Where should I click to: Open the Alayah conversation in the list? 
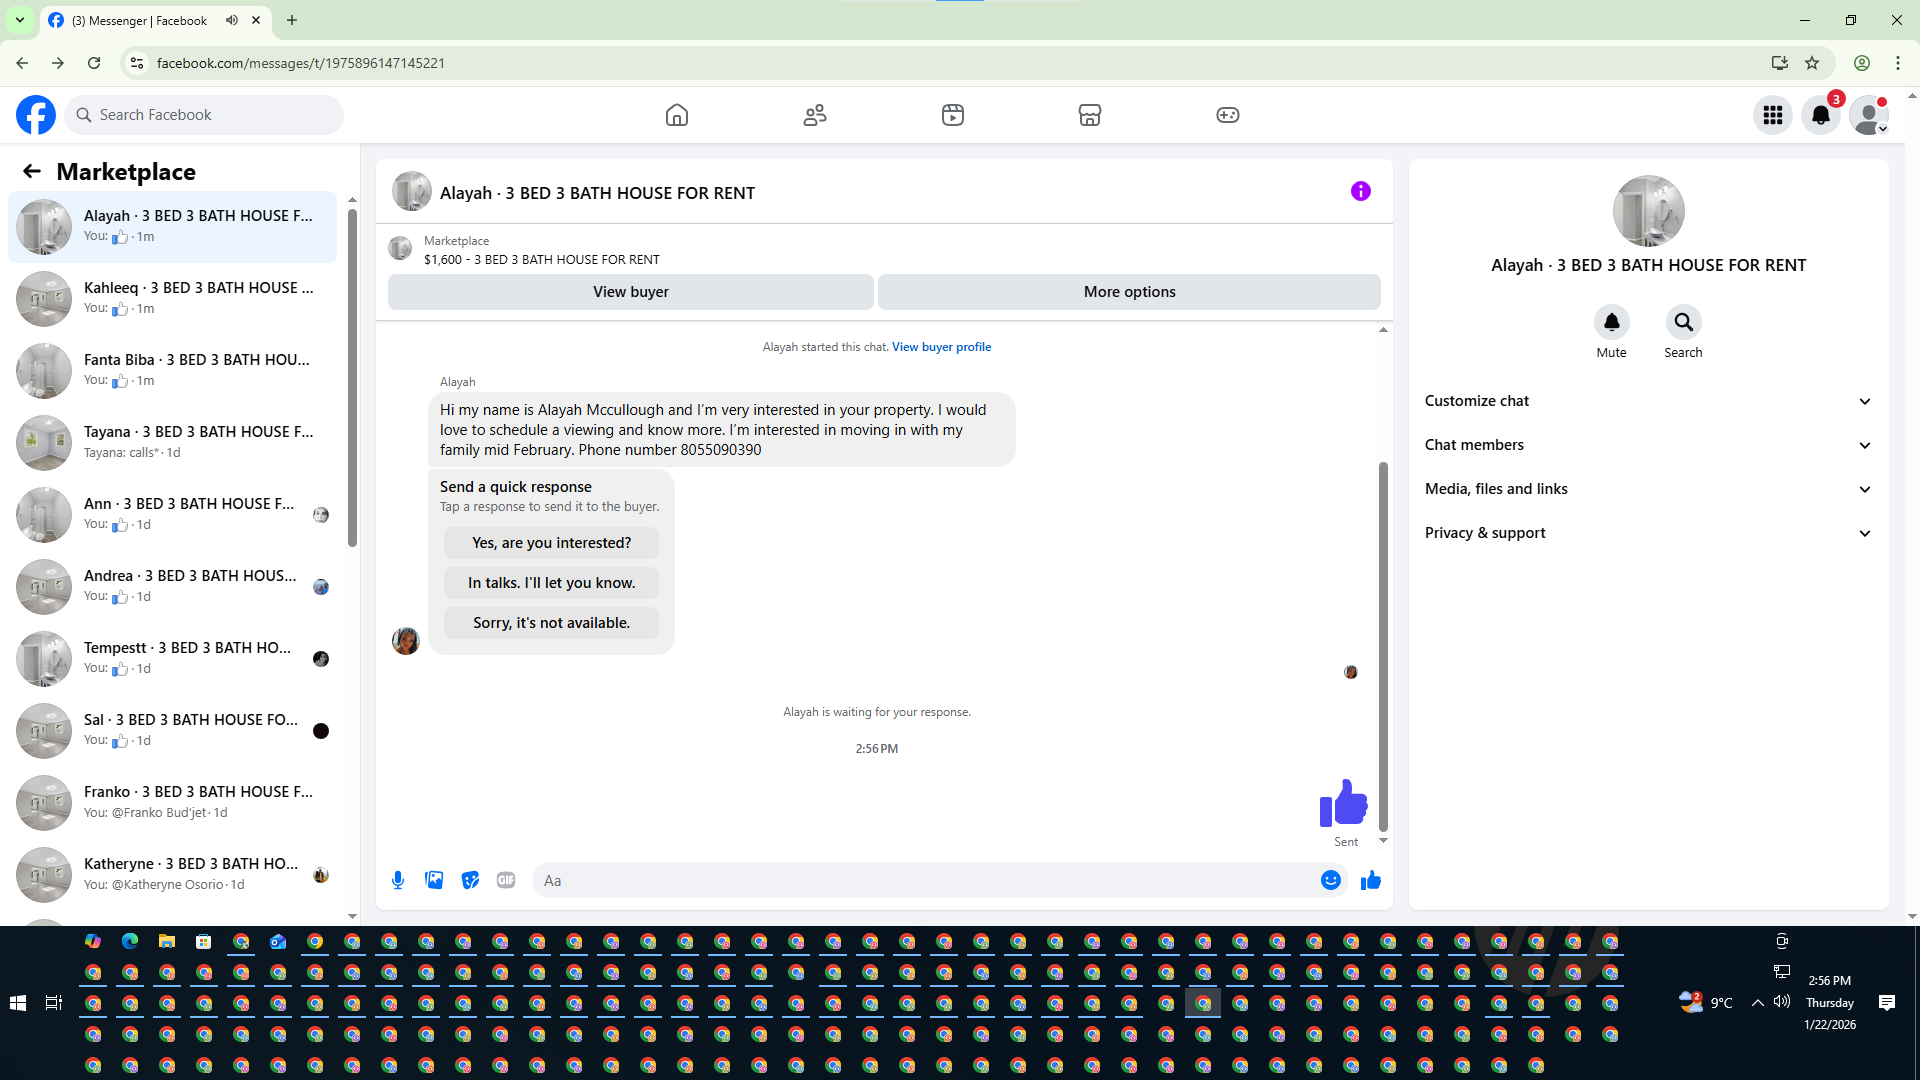click(x=172, y=227)
